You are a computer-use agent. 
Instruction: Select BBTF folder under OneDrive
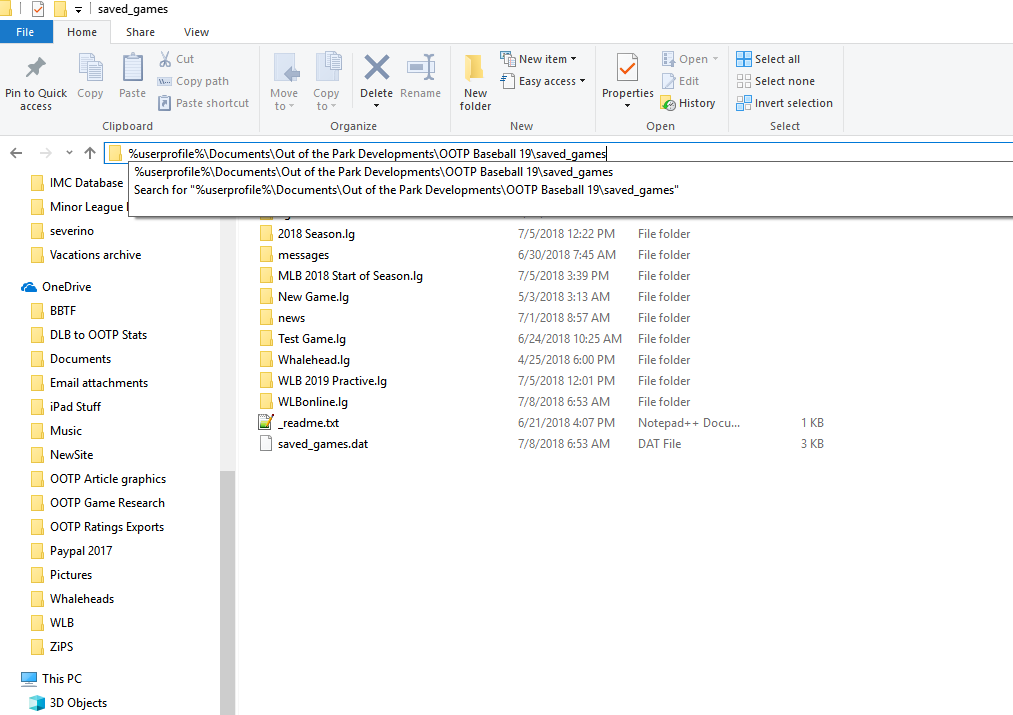coord(54,311)
